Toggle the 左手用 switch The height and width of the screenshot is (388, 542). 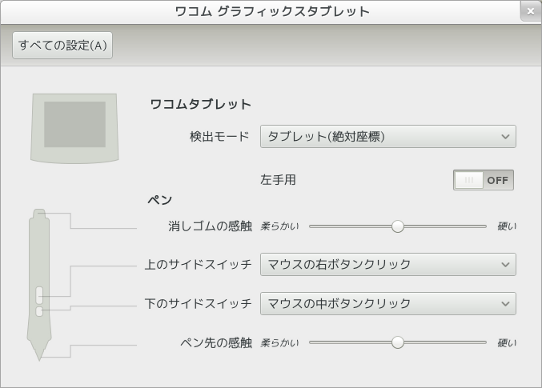(x=483, y=180)
